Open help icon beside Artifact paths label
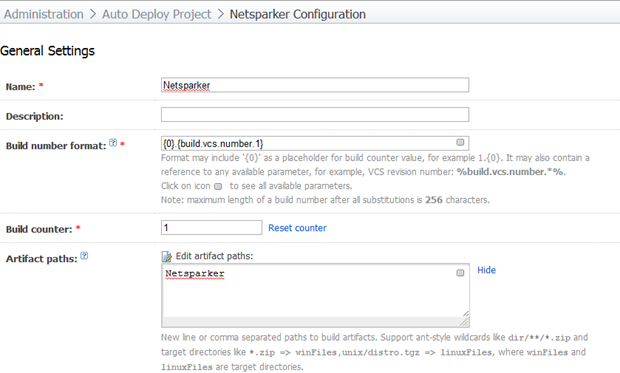The height and width of the screenshot is (373, 620). pyautogui.click(x=84, y=256)
